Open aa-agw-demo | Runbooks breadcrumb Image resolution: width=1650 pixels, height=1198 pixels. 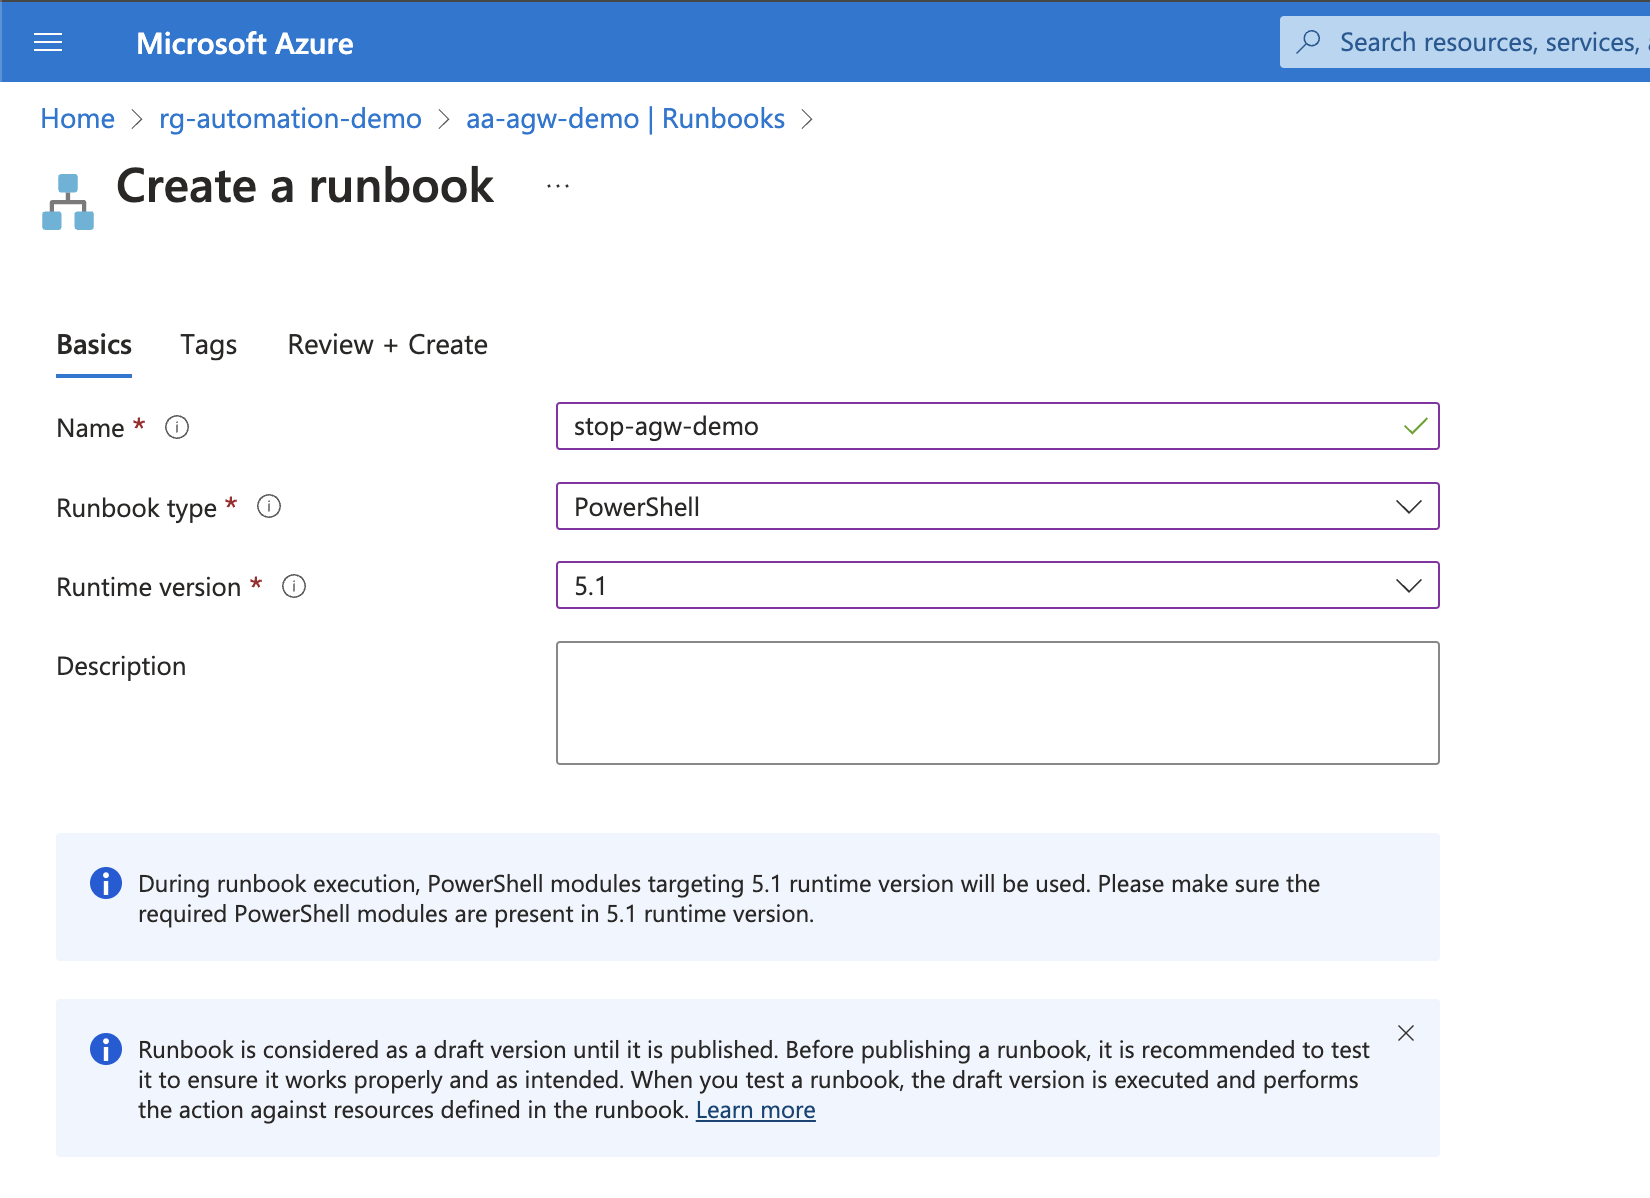(x=625, y=119)
